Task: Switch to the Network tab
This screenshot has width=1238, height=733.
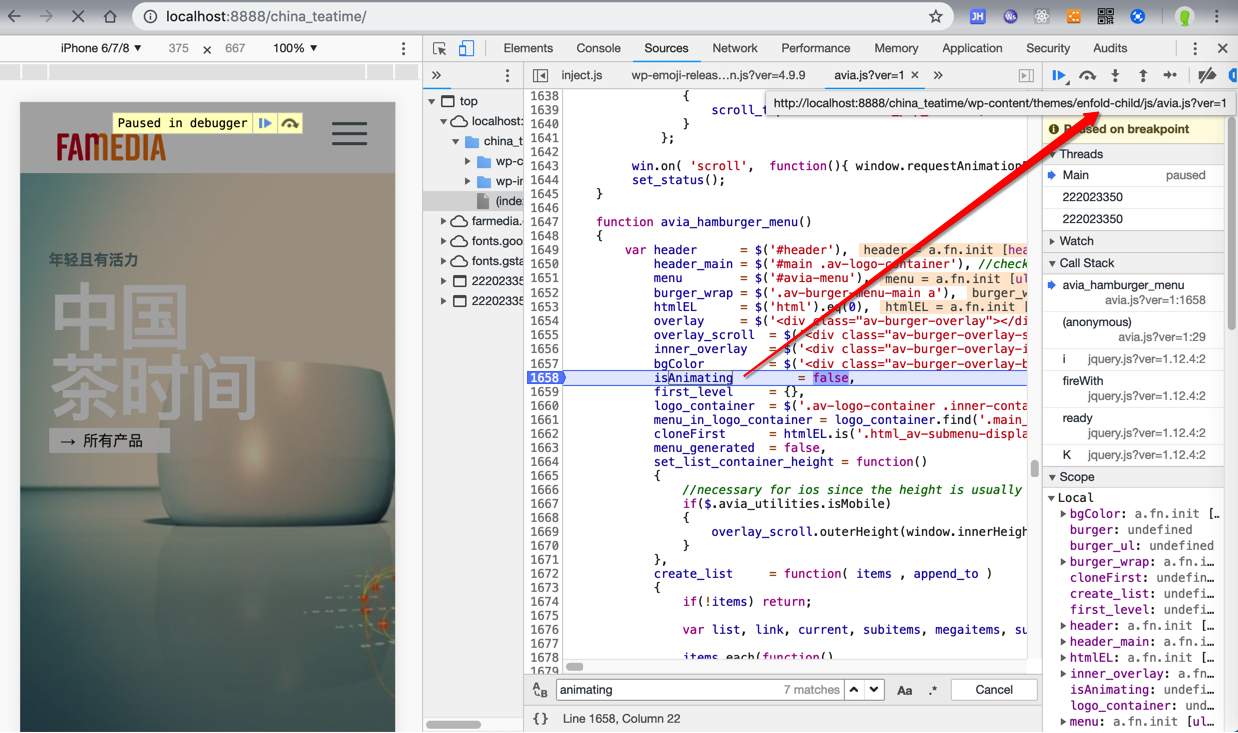Action: pyautogui.click(x=735, y=48)
